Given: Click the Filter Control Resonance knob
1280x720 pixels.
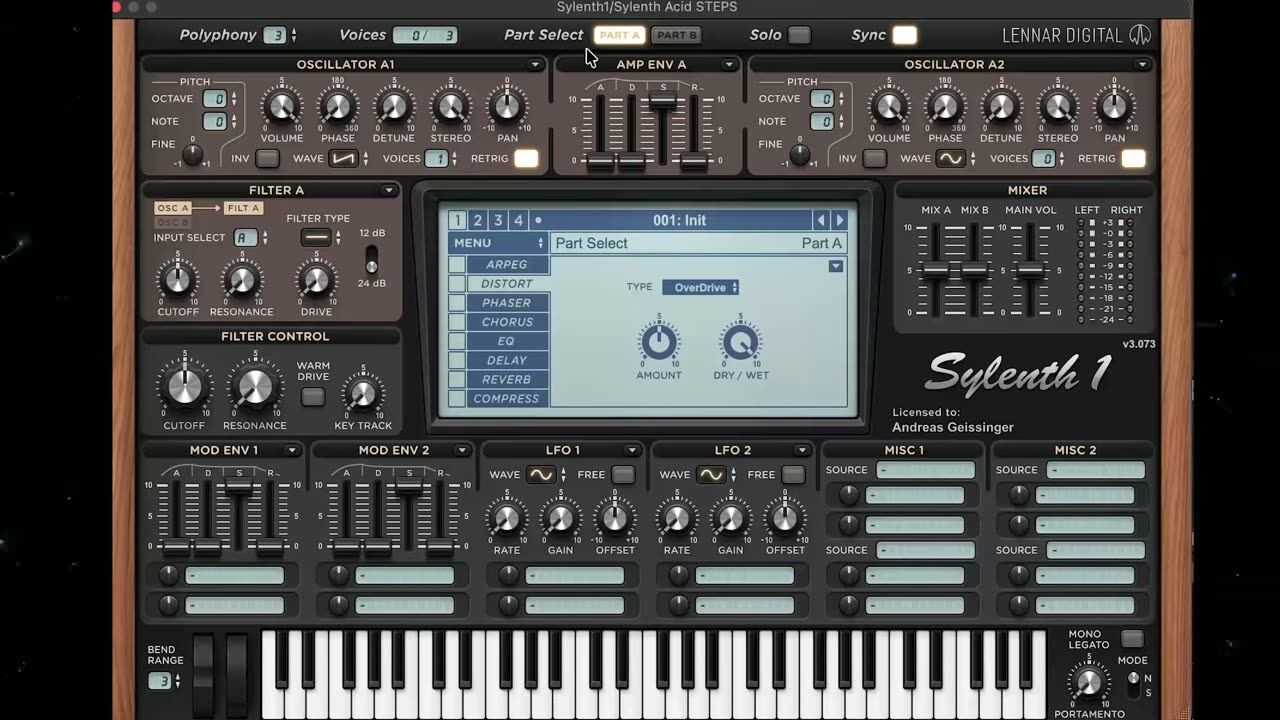Looking at the screenshot, I should 254,387.
